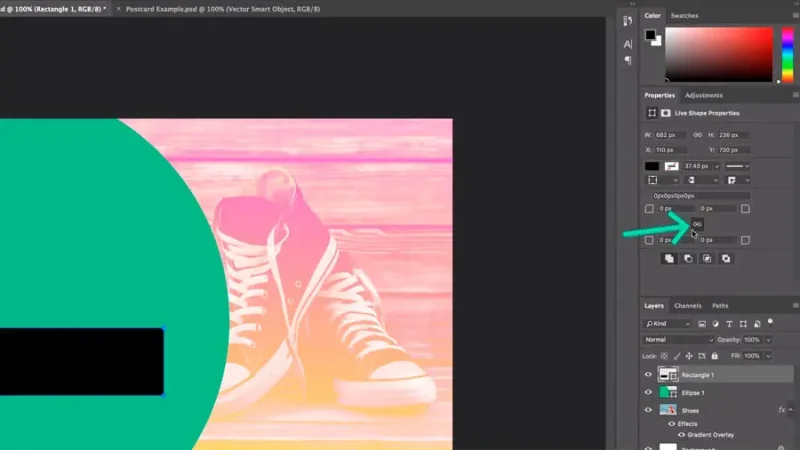Screen dimensions: 800x450
Task: Open the Normal blend mode dropdown
Action: click(x=679, y=340)
